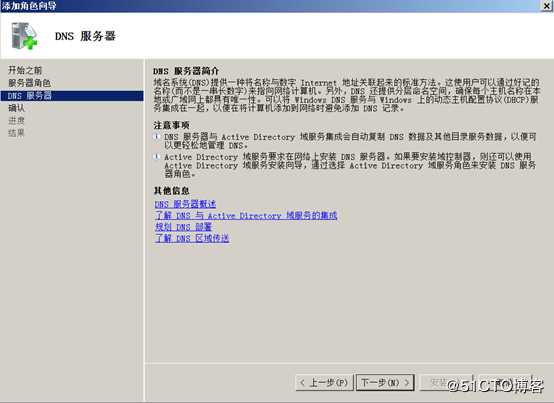Click the DNS server role icon in header
Viewport: 554px width, 403px height.
pos(24,36)
